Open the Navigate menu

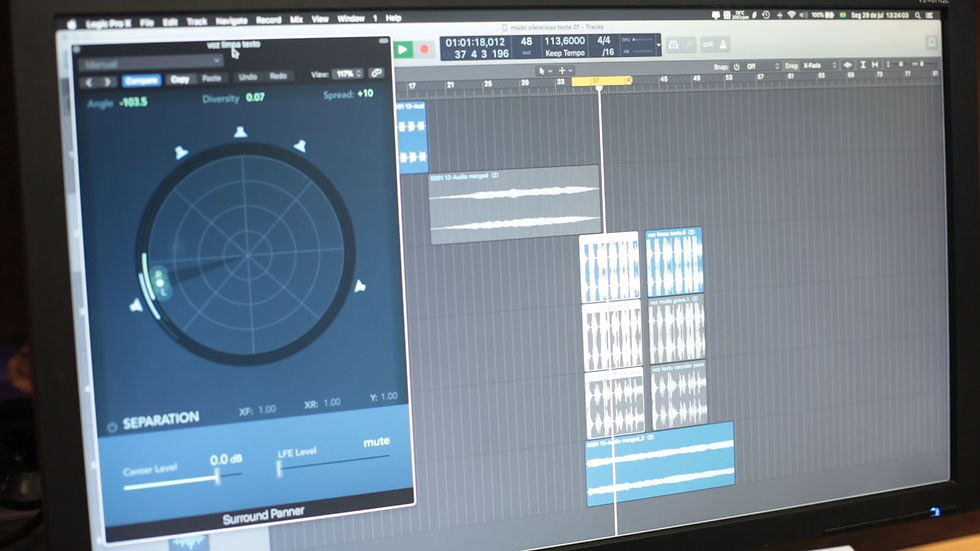pos(231,21)
